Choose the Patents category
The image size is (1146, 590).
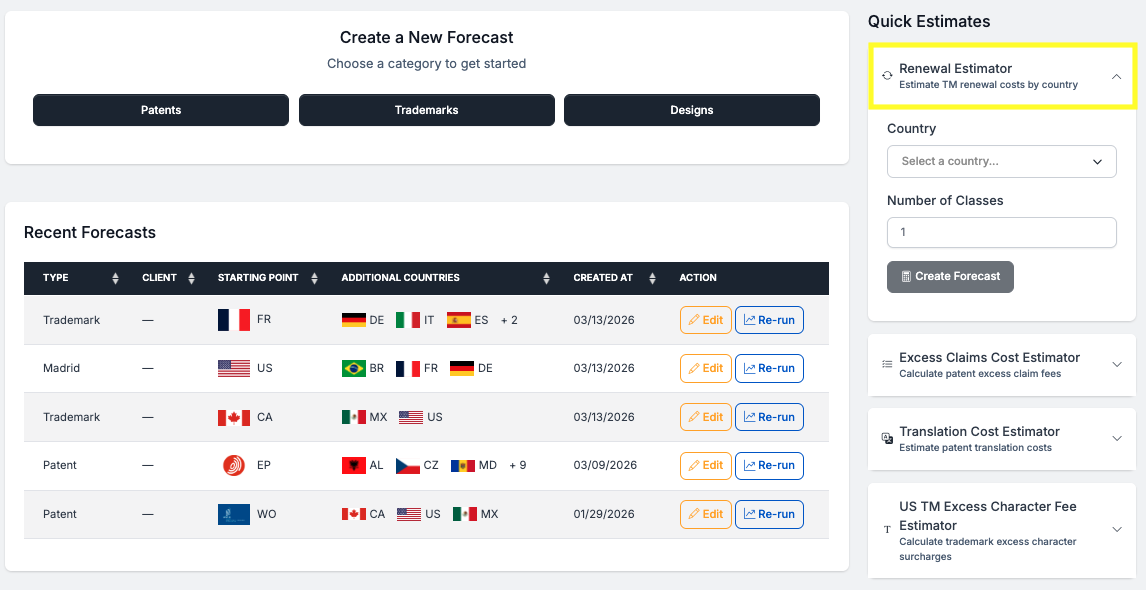(161, 110)
